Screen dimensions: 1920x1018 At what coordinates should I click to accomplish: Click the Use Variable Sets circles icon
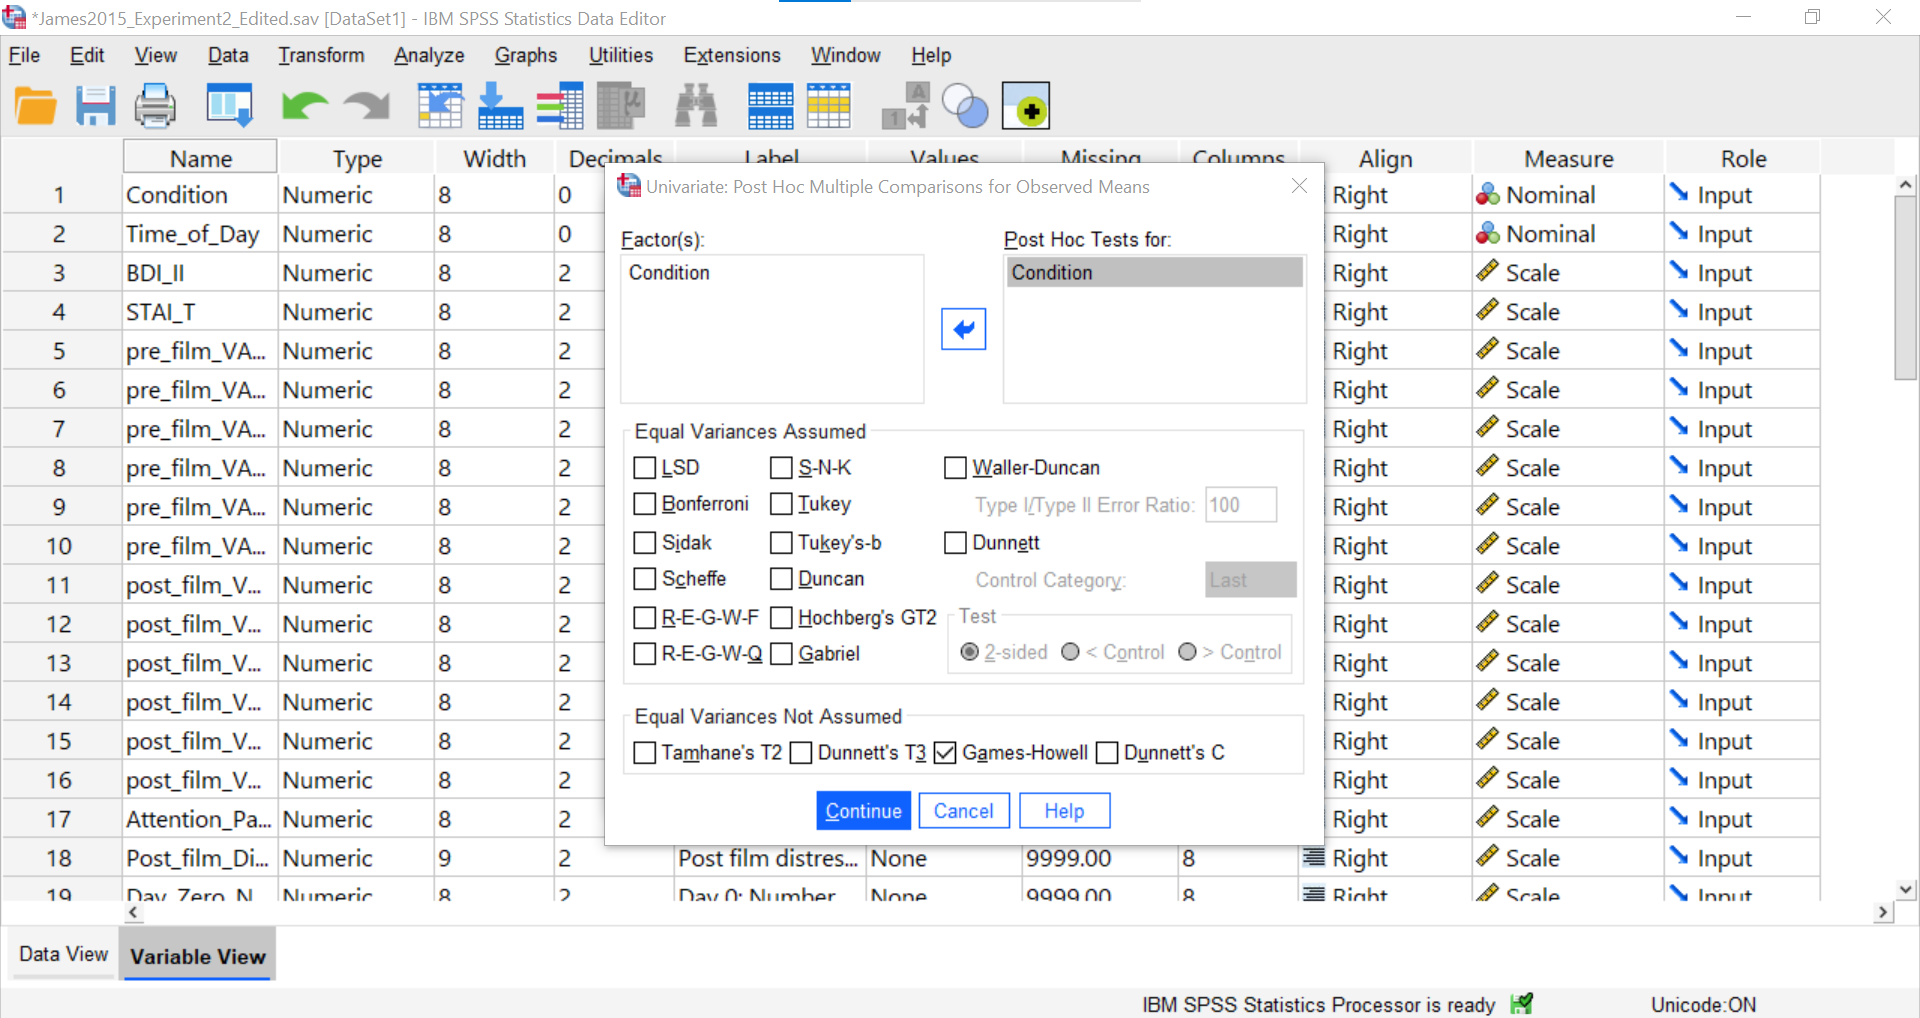click(965, 106)
